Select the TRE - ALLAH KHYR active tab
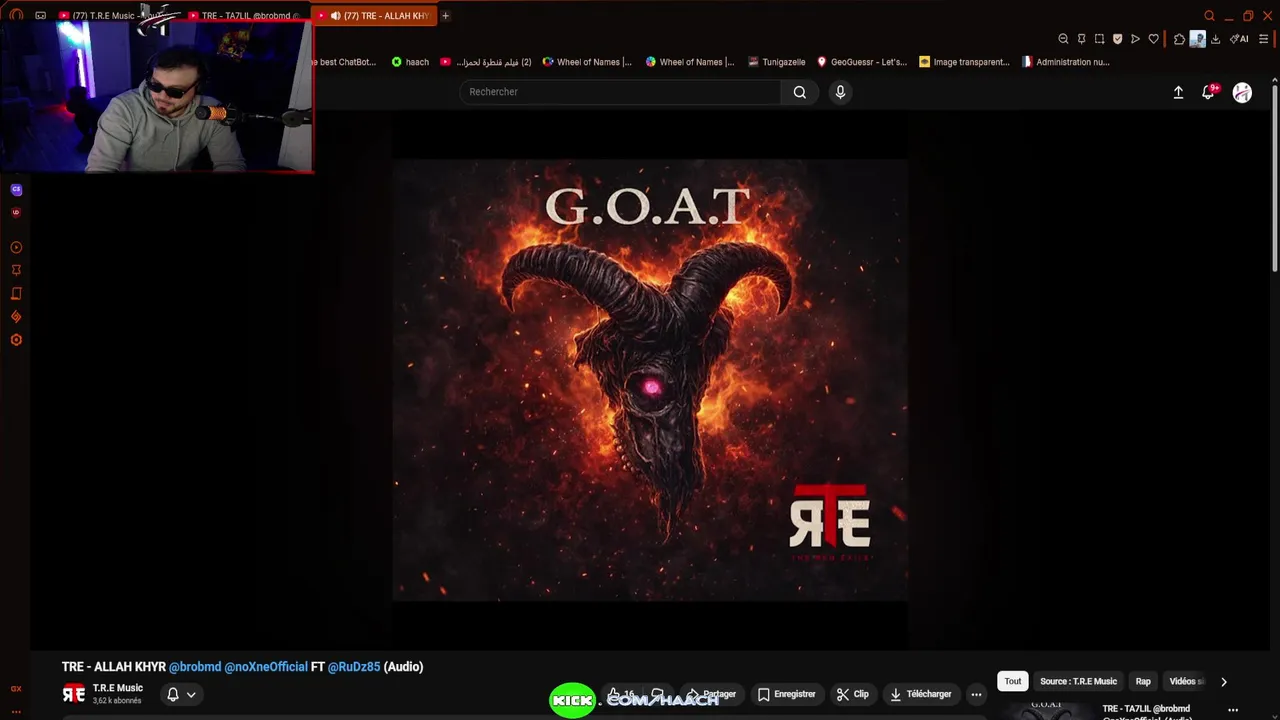 coord(375,16)
